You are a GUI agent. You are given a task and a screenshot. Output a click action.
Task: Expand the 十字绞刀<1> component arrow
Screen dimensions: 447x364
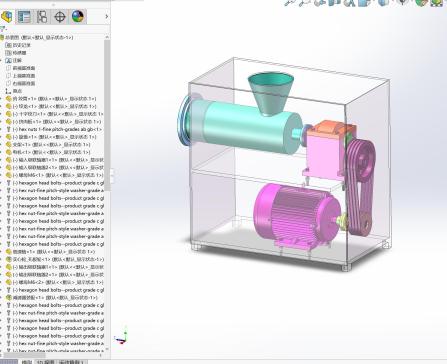click(x=1, y=114)
